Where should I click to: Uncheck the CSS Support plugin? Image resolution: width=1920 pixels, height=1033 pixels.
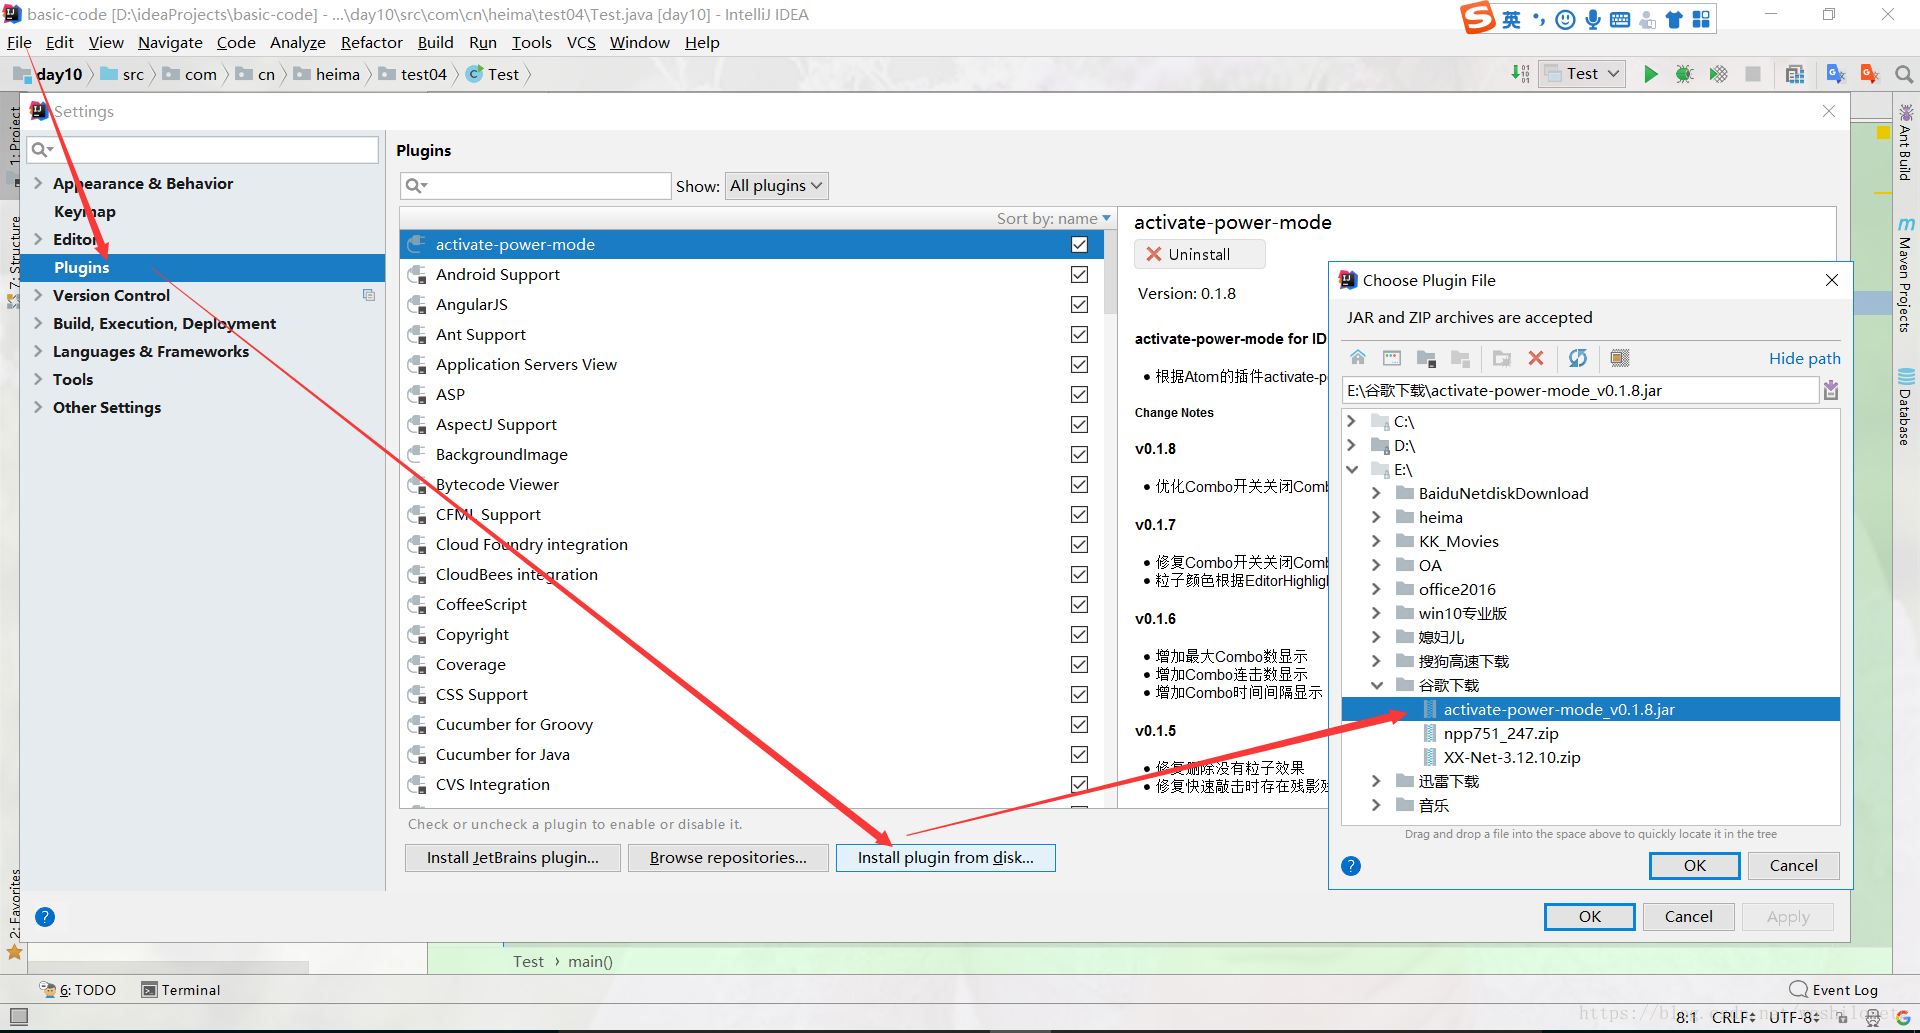coord(1079,694)
